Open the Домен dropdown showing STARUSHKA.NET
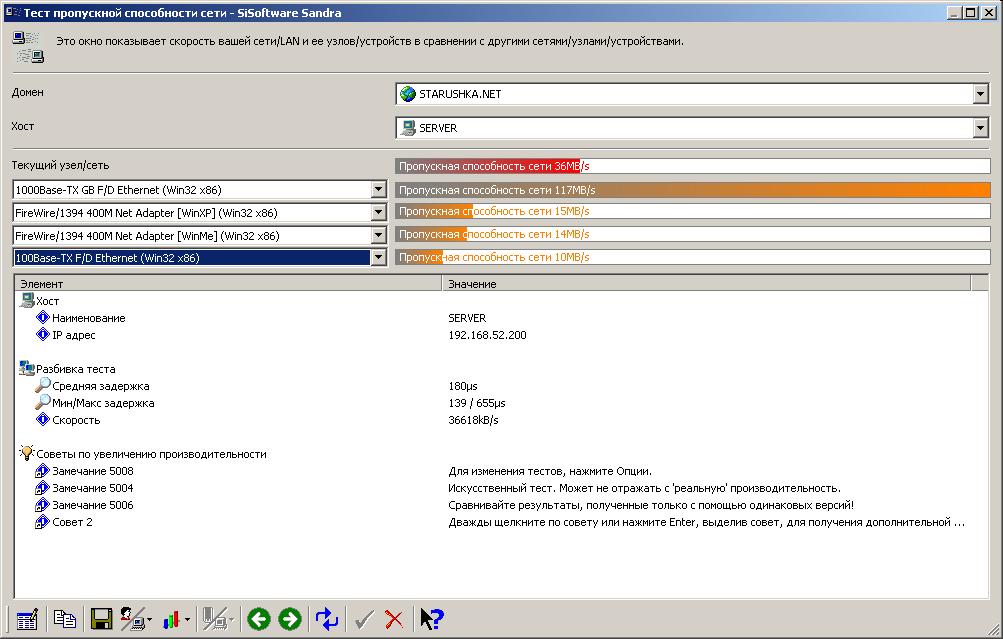The height and width of the screenshot is (639, 1003). coord(980,94)
